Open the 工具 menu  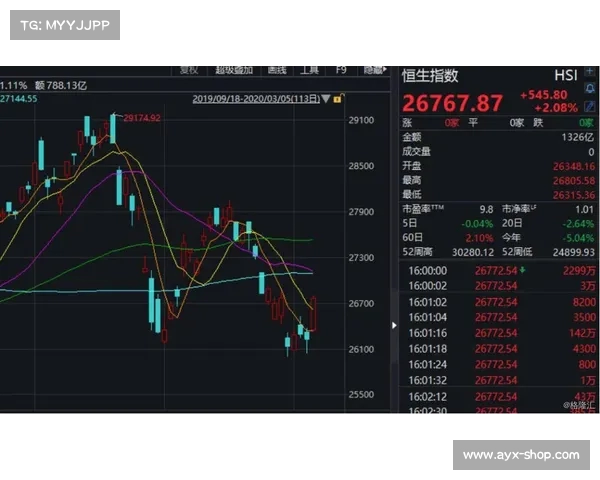coord(310,70)
